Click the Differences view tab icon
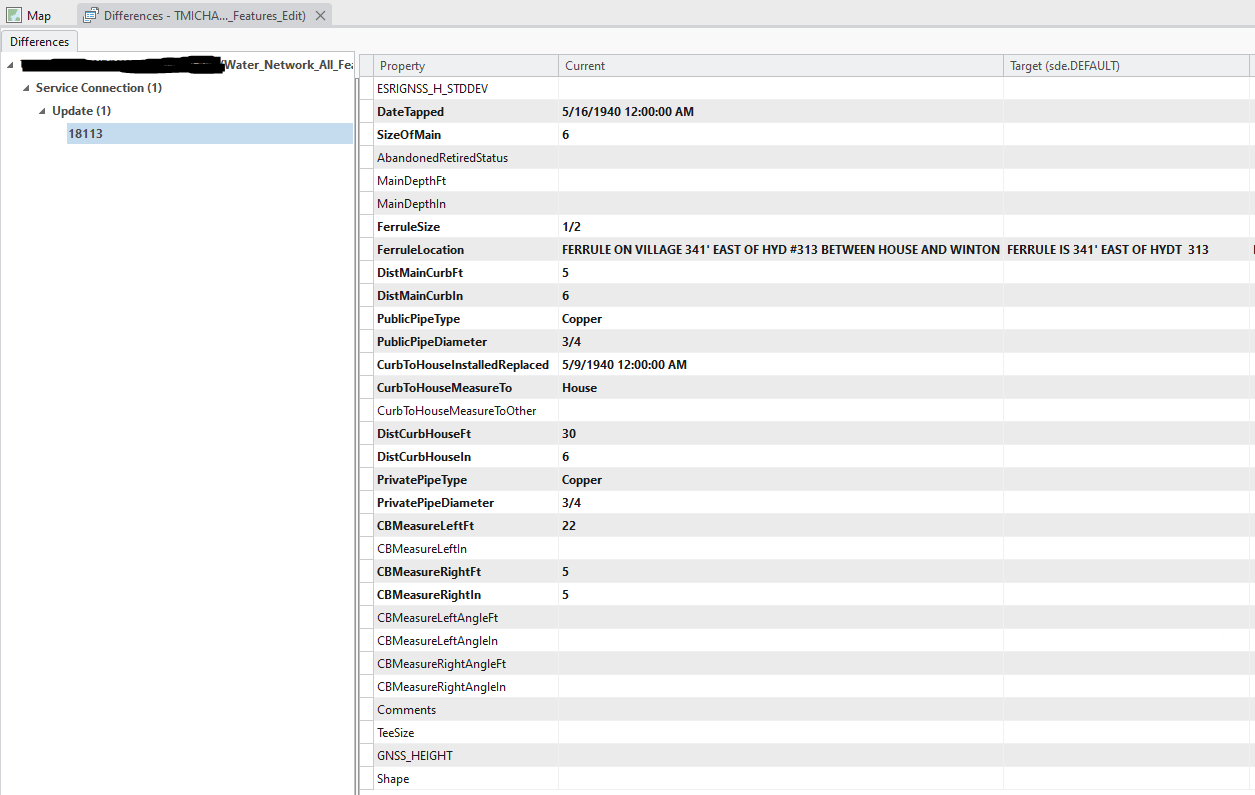The width and height of the screenshot is (1255, 795). click(89, 15)
